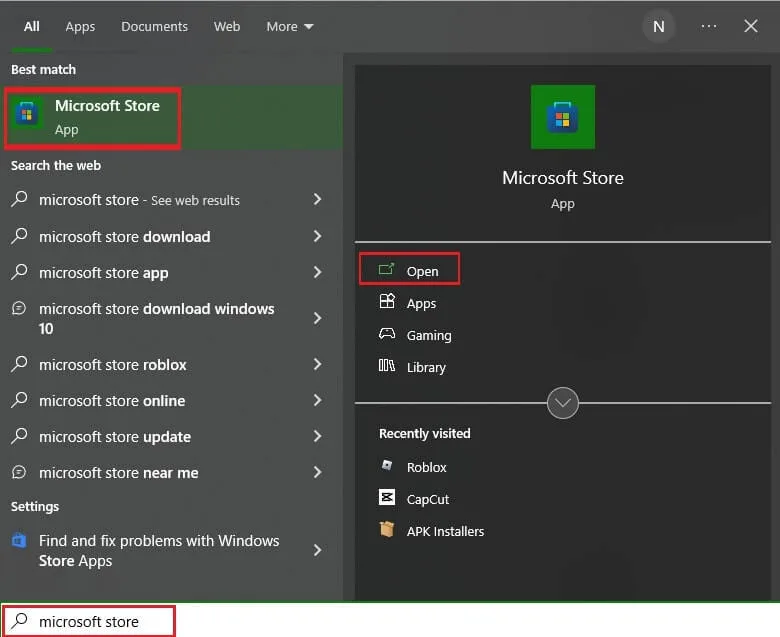Switch to the Apps filter tab
Screen dimensions: 780x637
[x=80, y=26]
